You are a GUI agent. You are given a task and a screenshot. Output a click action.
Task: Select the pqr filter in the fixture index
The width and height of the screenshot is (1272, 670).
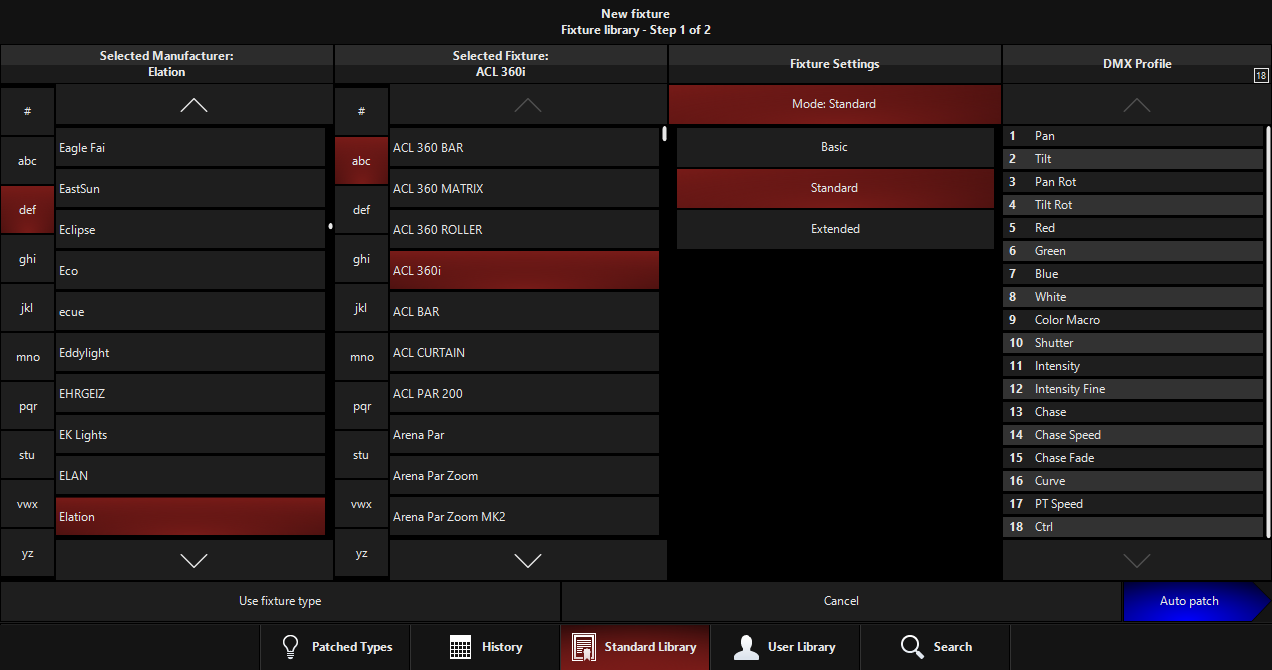pos(361,406)
